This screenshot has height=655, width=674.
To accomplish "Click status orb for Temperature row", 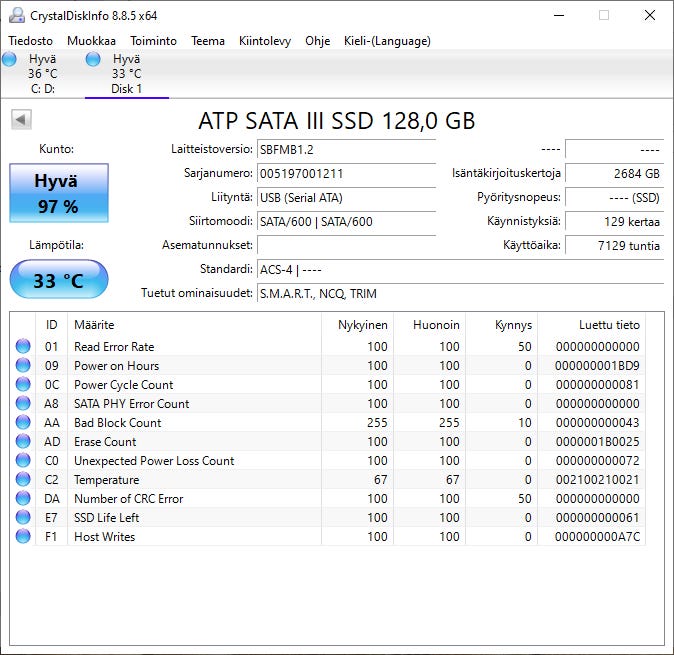I will pyautogui.click(x=23, y=480).
